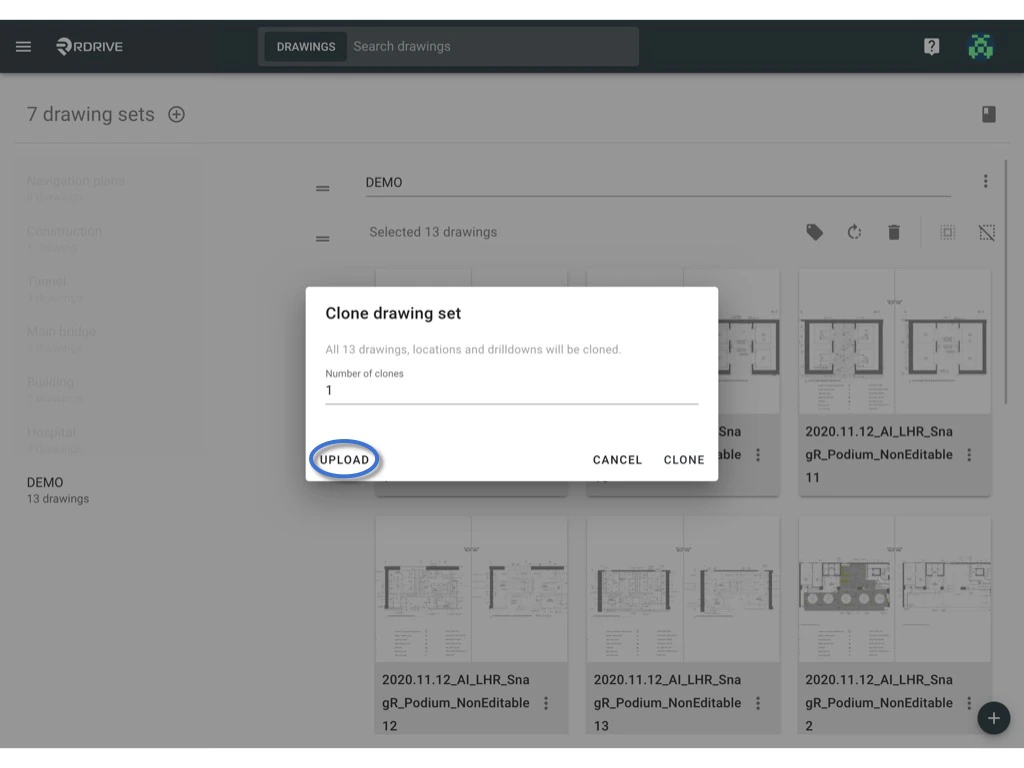Click the tag icon for selected drawings
The height and width of the screenshot is (768, 1024).
(x=814, y=232)
